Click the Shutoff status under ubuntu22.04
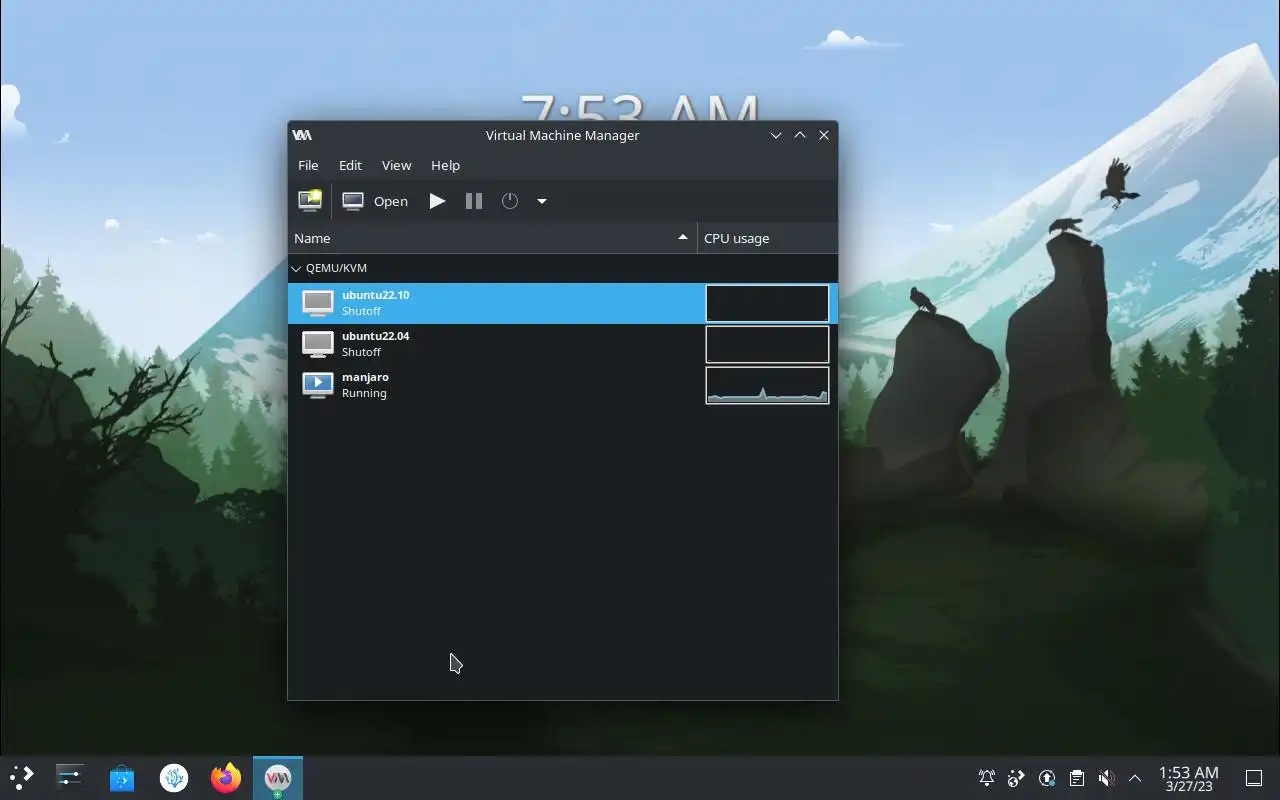1280x800 pixels. [x=361, y=352]
